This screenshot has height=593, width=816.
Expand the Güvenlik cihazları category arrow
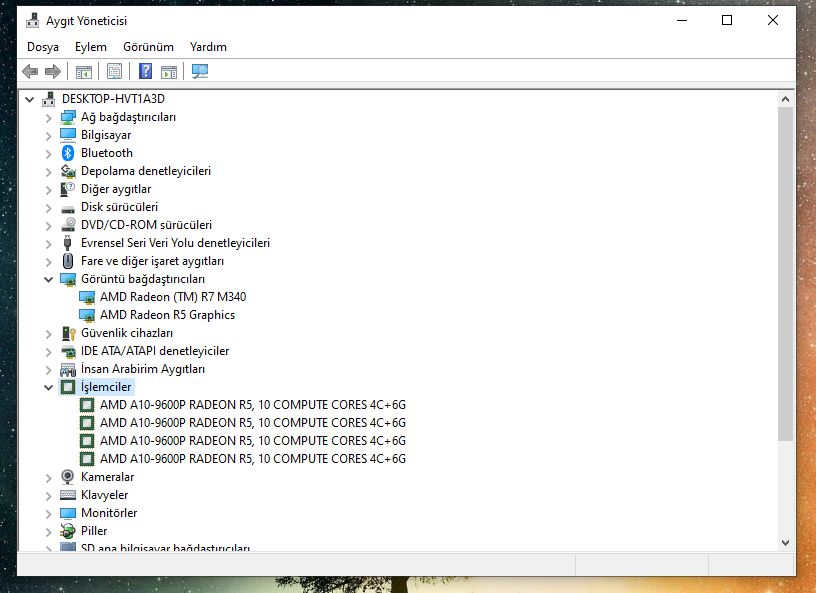pos(48,334)
